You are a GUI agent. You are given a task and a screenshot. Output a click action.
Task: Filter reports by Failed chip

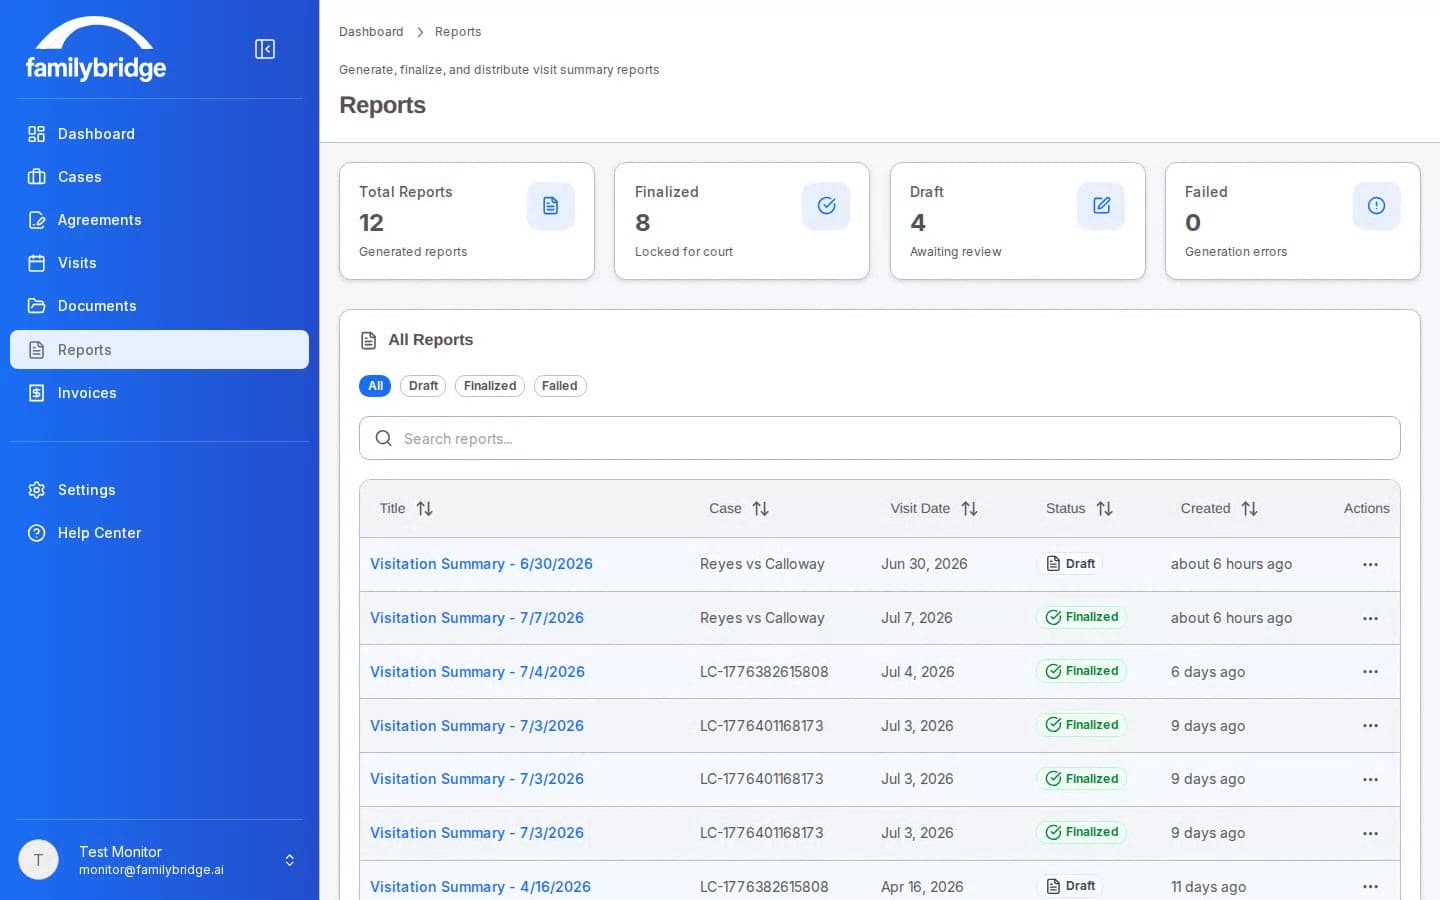coord(560,386)
